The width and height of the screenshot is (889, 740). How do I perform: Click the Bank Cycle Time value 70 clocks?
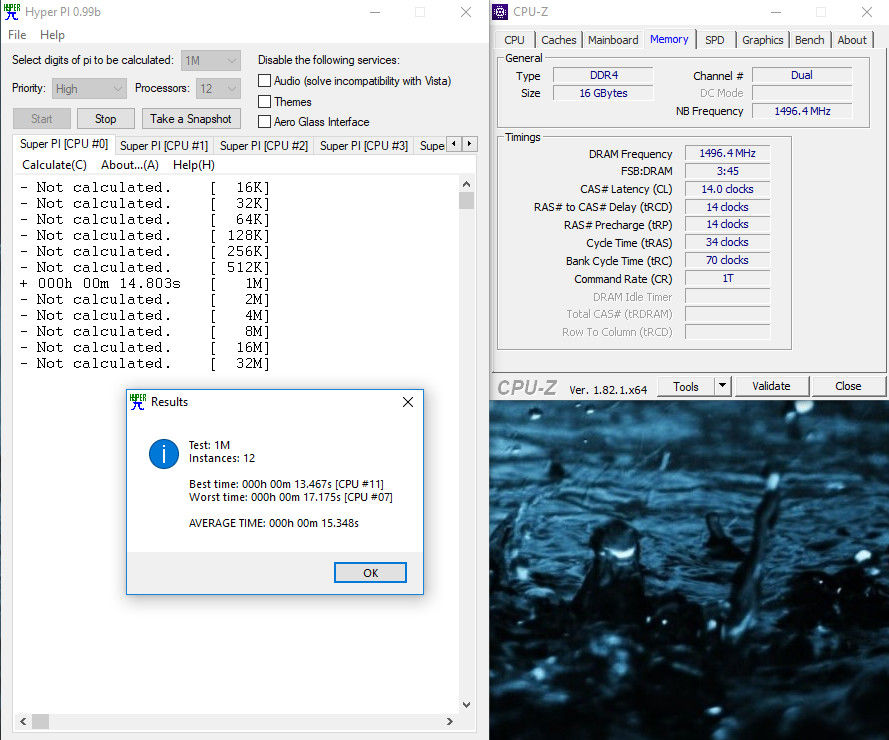click(727, 260)
